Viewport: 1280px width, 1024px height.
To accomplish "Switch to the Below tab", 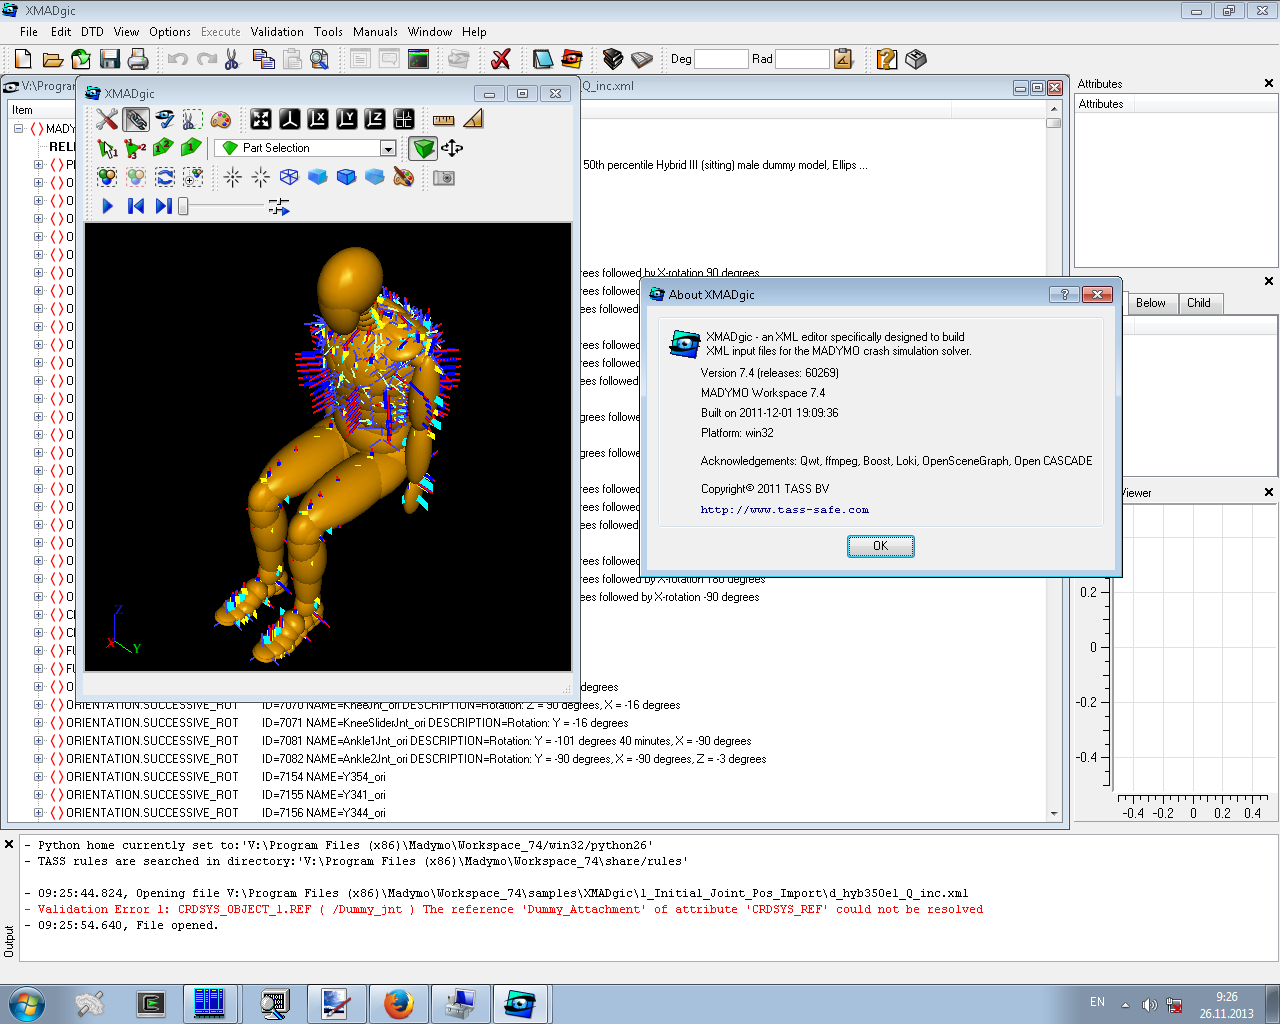I will (x=1151, y=303).
